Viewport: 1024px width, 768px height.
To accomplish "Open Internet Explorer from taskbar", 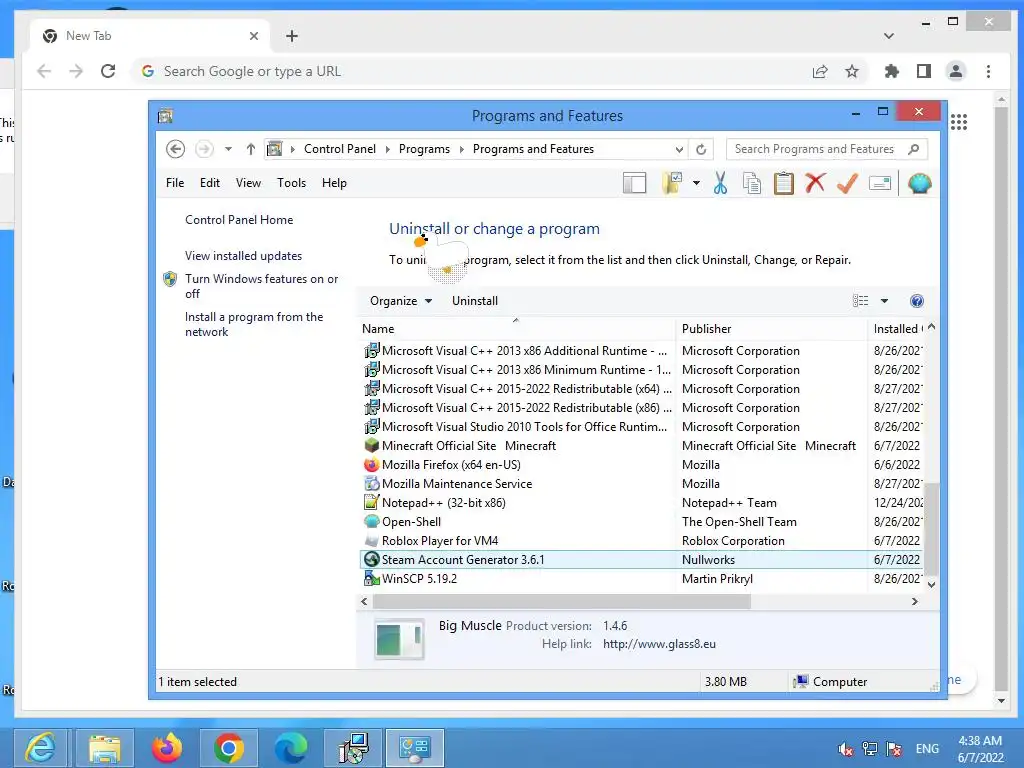I will [x=40, y=748].
